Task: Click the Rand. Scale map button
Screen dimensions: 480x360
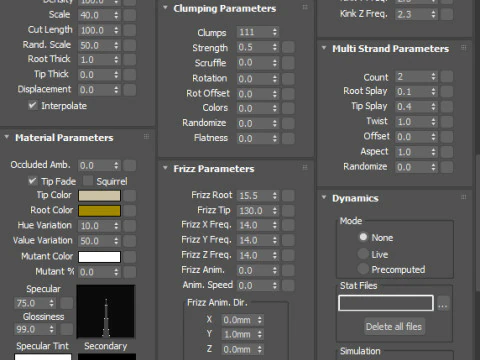Action: pos(130,45)
